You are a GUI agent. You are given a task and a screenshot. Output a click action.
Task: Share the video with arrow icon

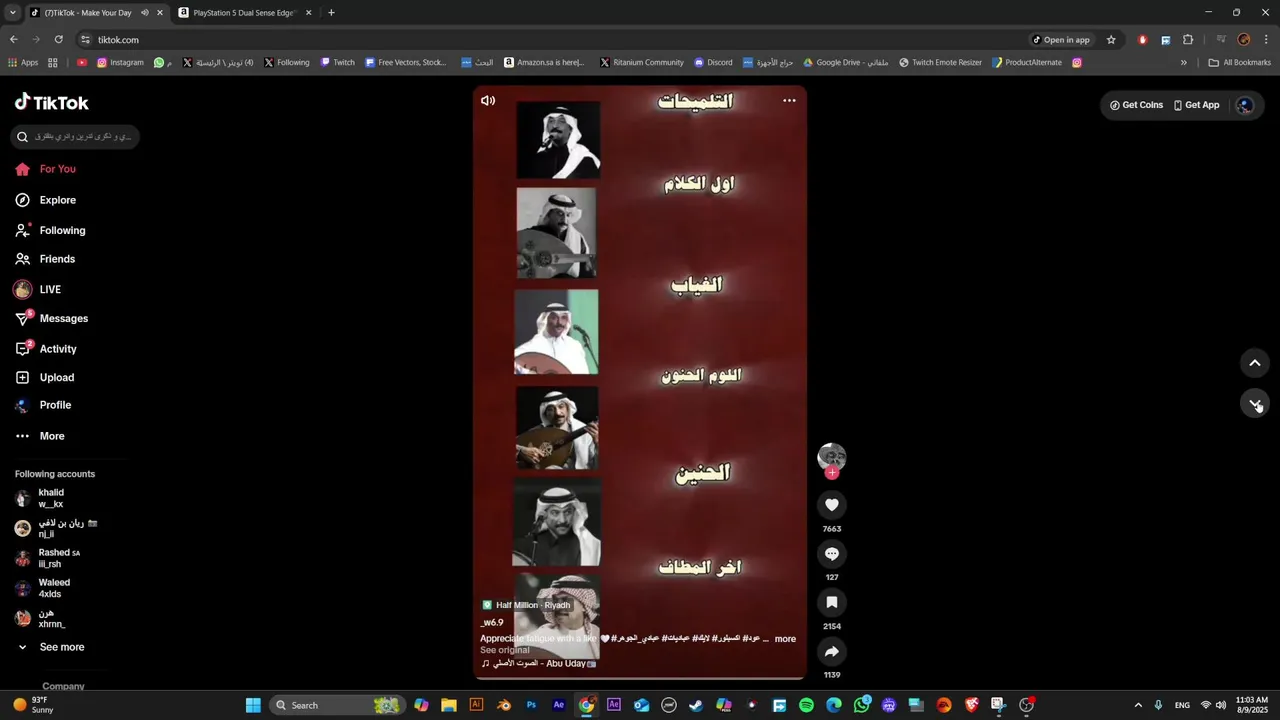832,652
